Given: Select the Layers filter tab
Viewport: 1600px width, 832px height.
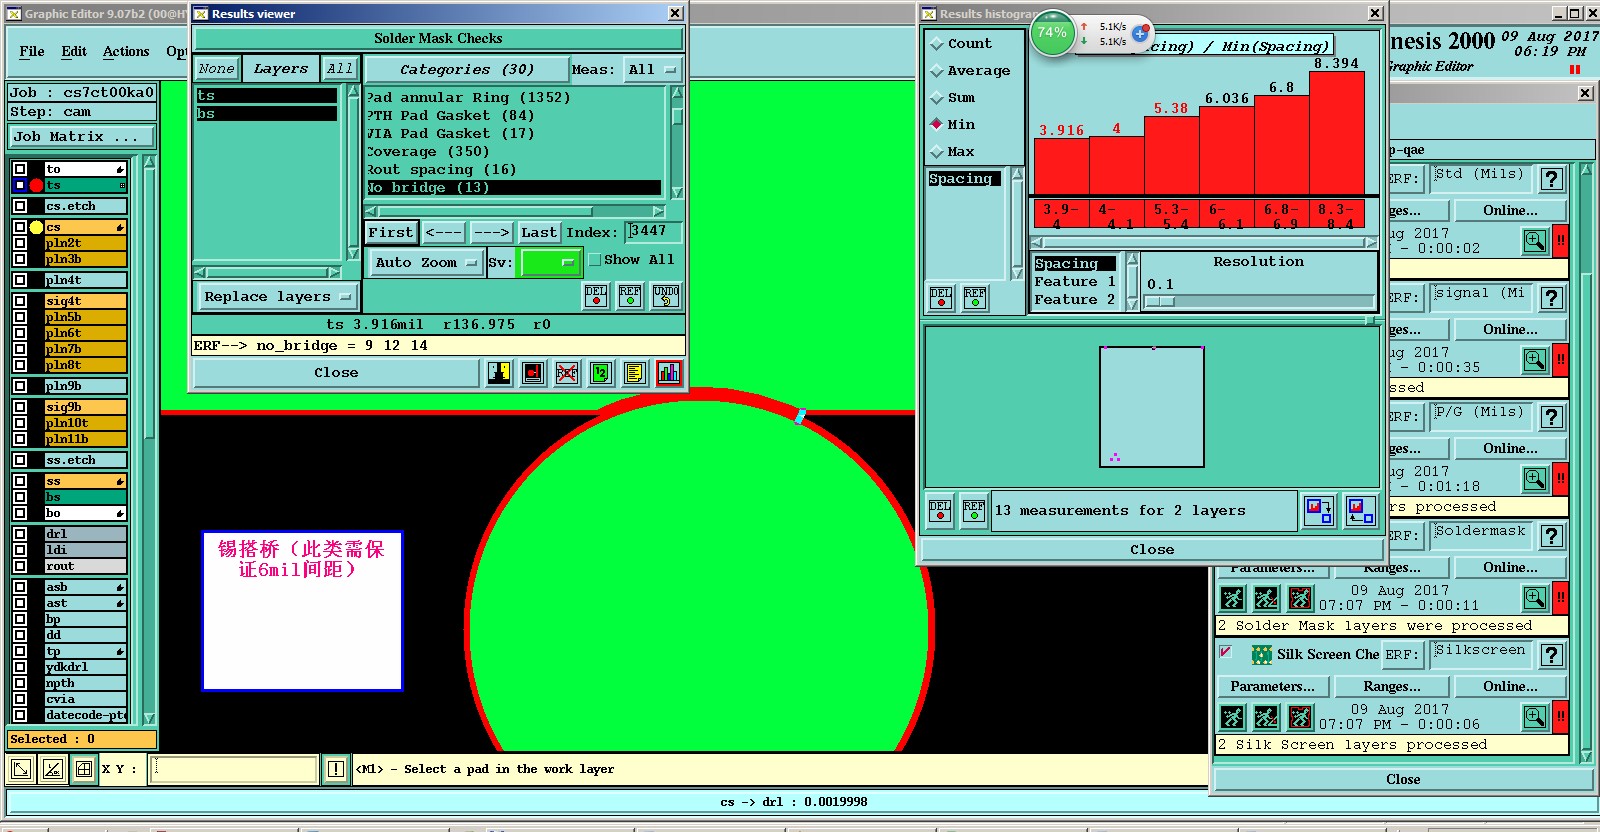Looking at the screenshot, I should tap(281, 69).
